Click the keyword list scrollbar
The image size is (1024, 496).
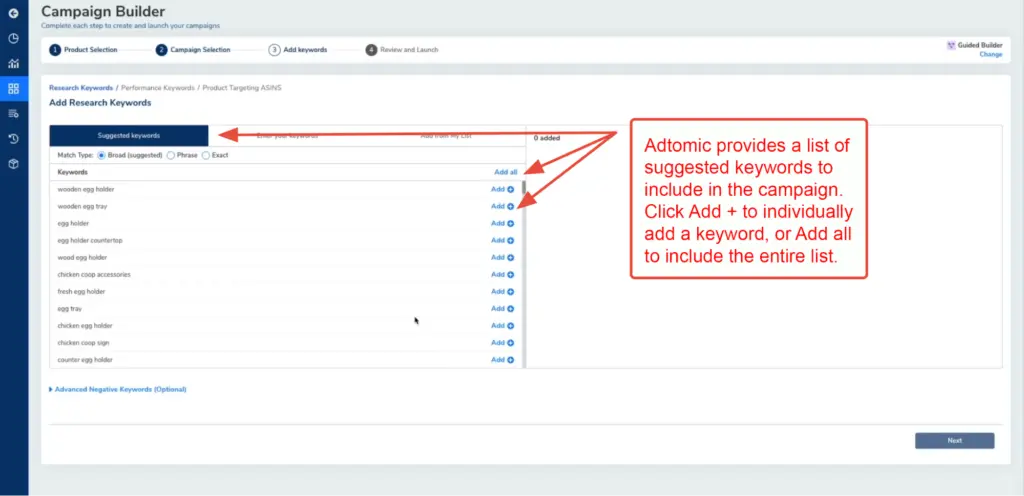523,190
